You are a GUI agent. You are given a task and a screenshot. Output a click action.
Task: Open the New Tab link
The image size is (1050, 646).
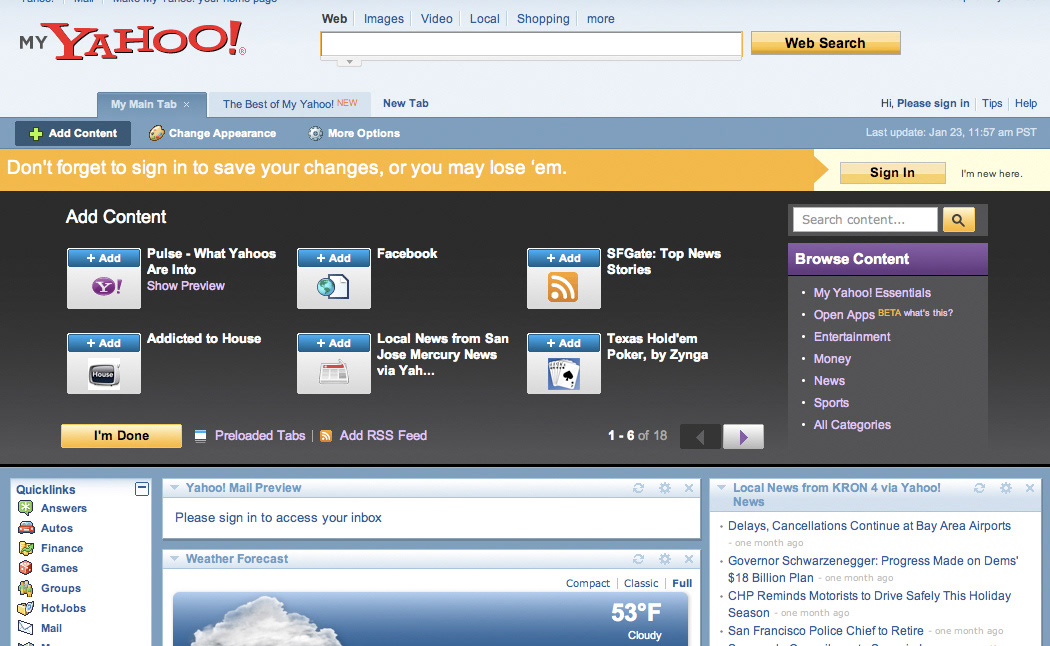pos(406,103)
